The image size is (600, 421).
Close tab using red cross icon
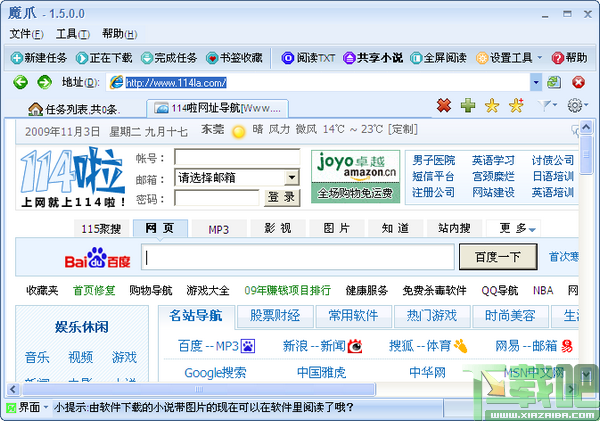444,105
